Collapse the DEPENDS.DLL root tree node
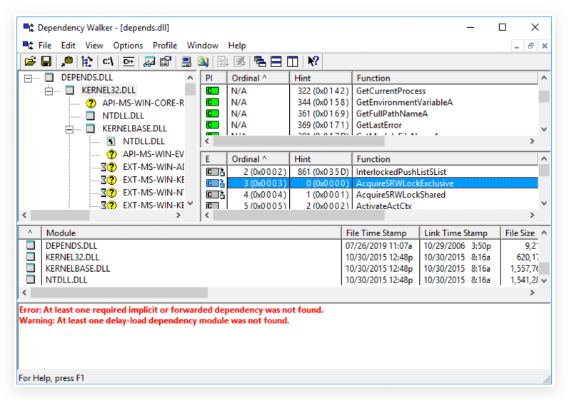The image size is (570, 402). pos(28,78)
